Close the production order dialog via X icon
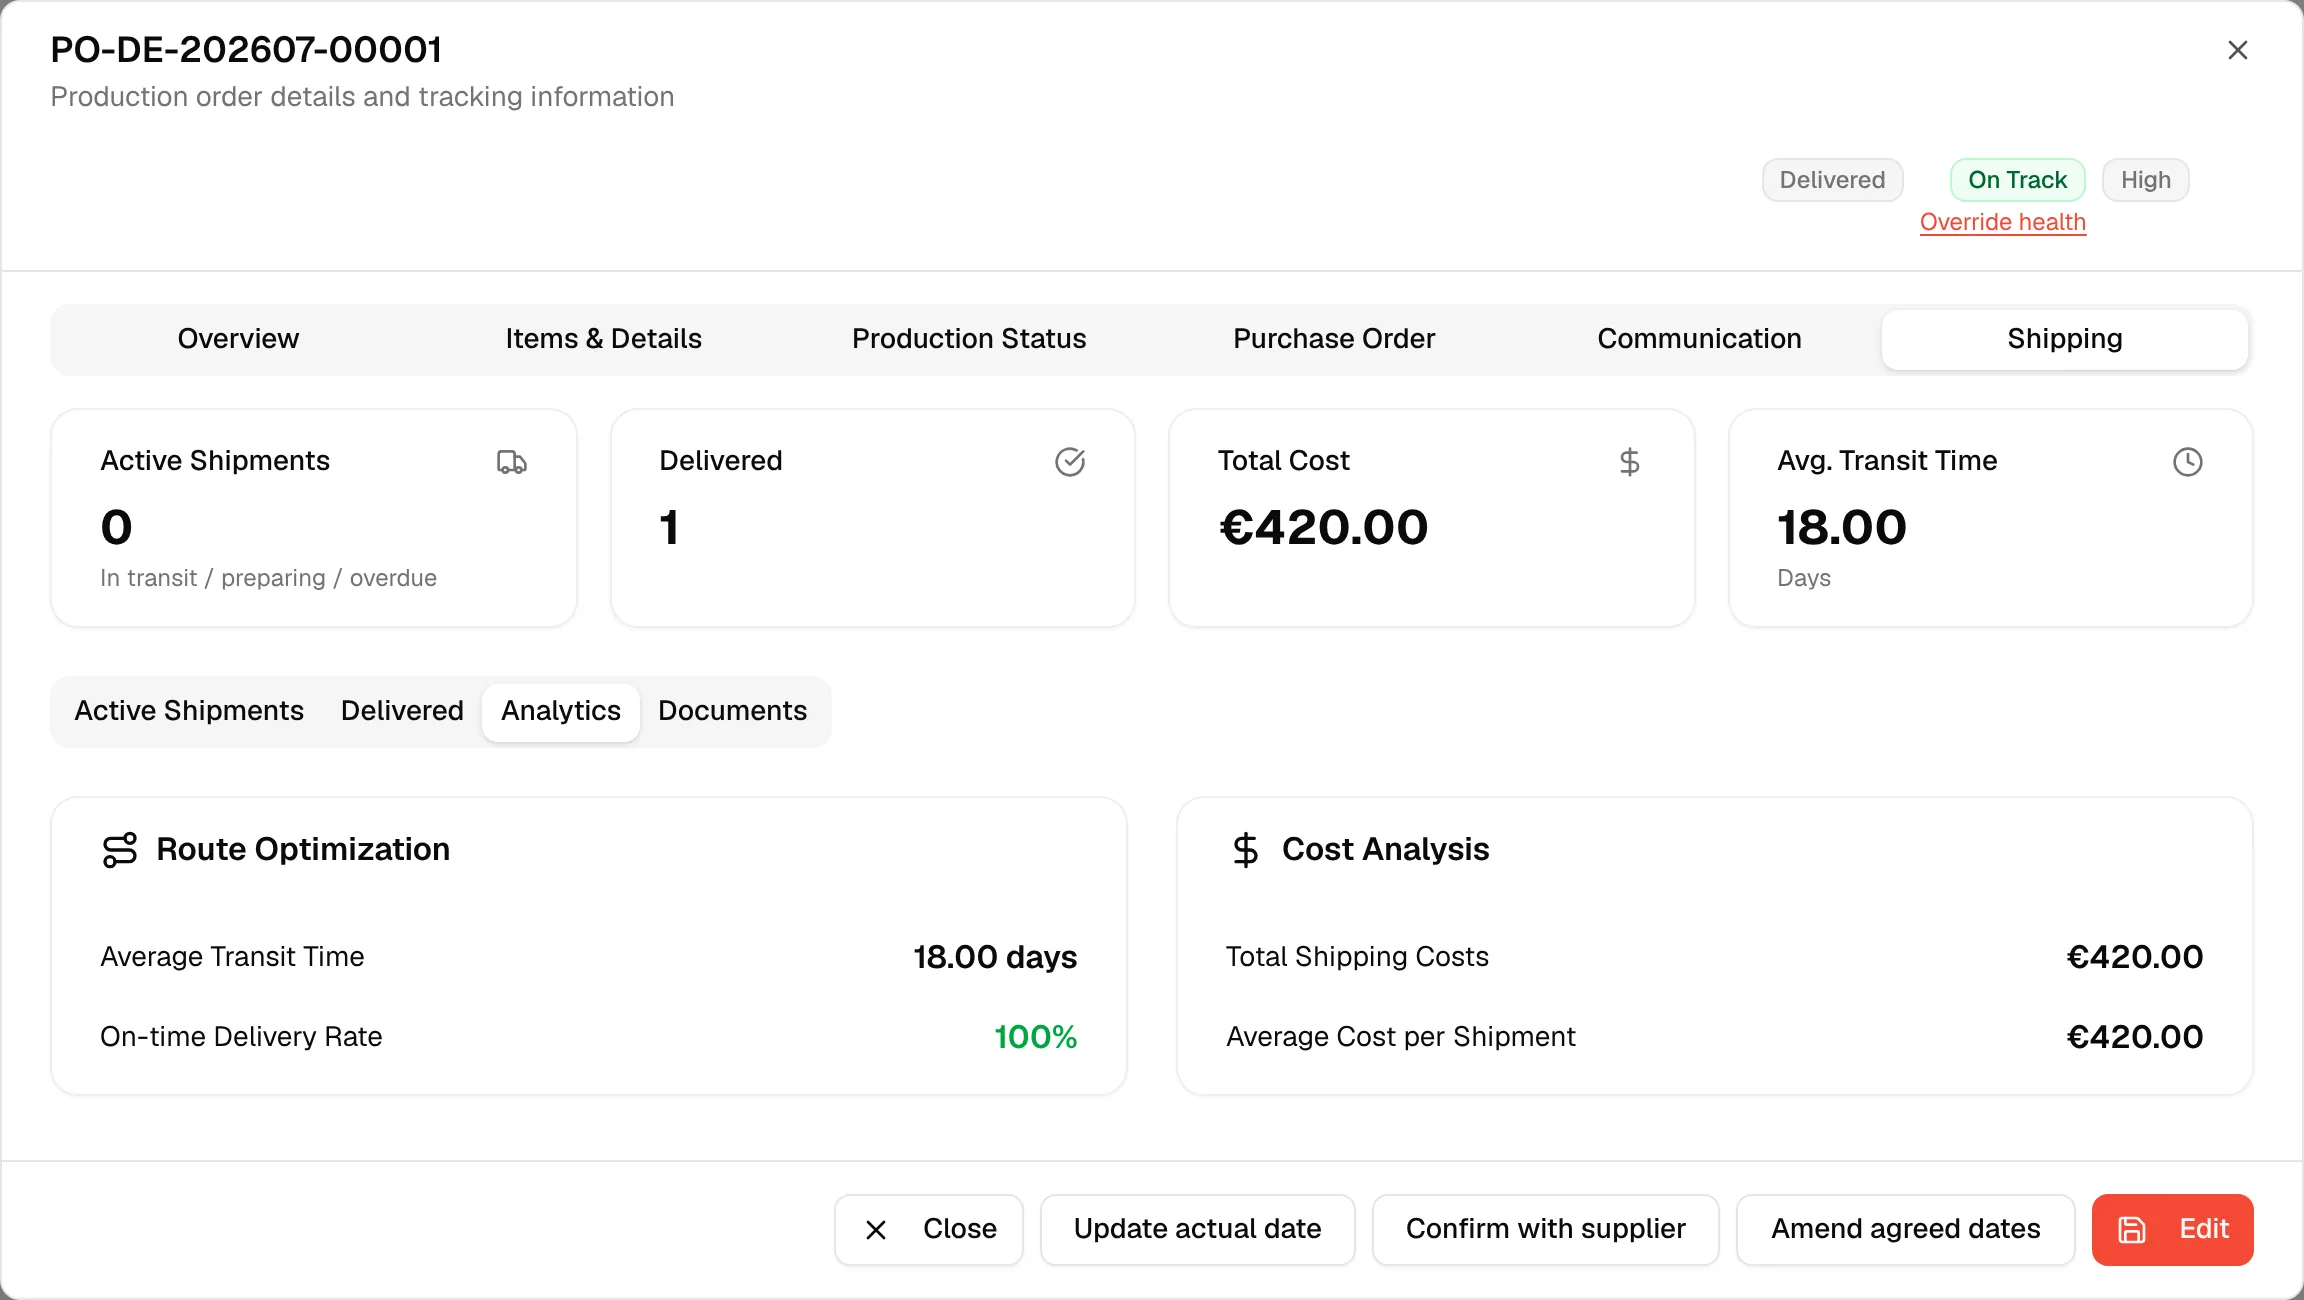 click(2238, 50)
